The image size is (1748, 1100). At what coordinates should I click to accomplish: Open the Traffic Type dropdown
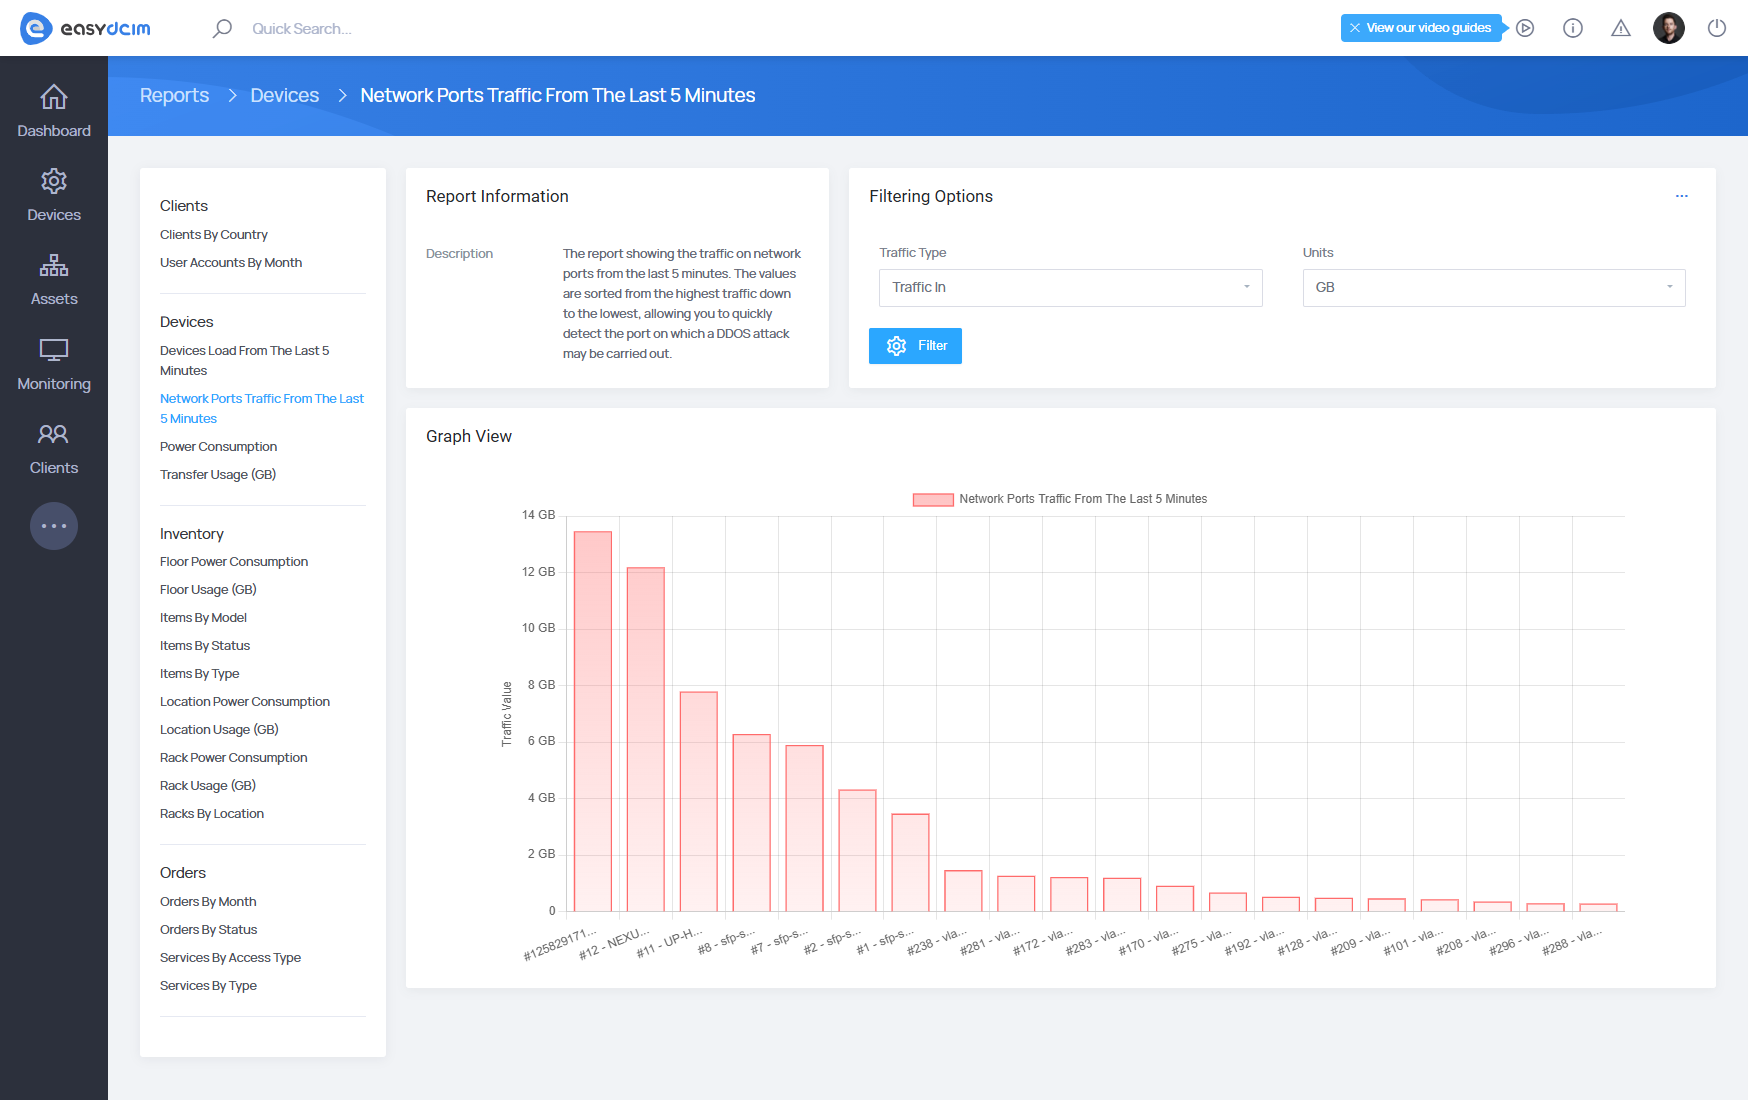coord(1070,288)
